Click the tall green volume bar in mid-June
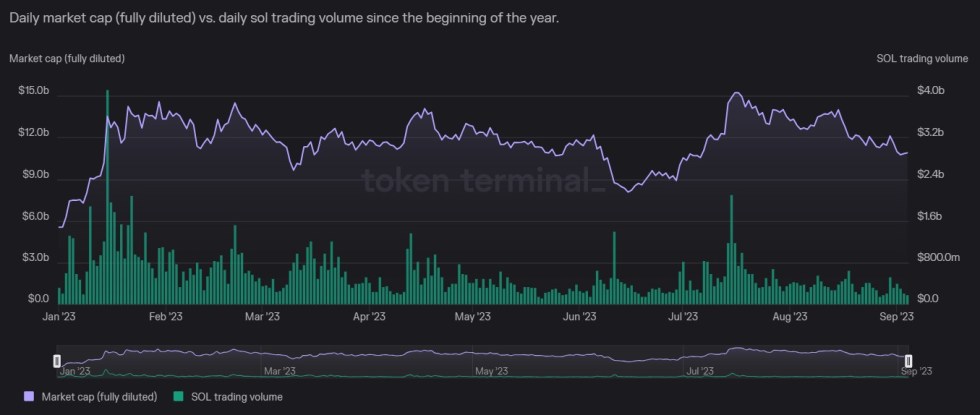Image resolution: width=980 pixels, height=415 pixels. (x=614, y=267)
